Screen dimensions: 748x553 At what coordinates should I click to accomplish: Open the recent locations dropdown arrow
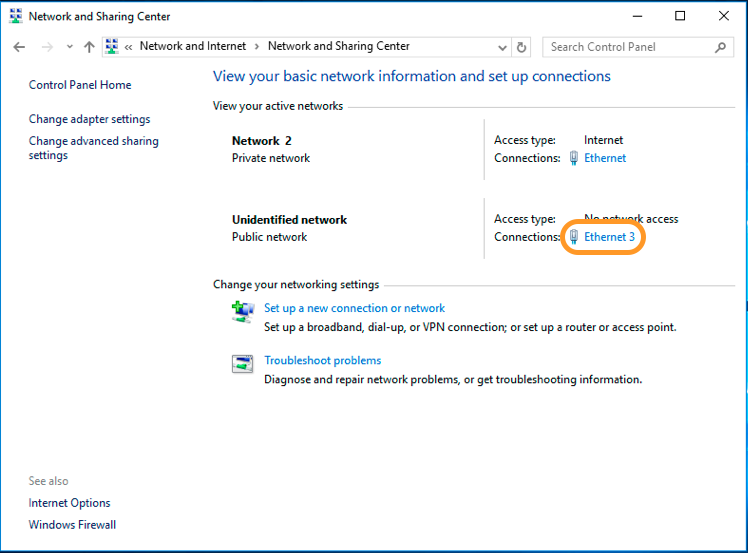pos(69,47)
